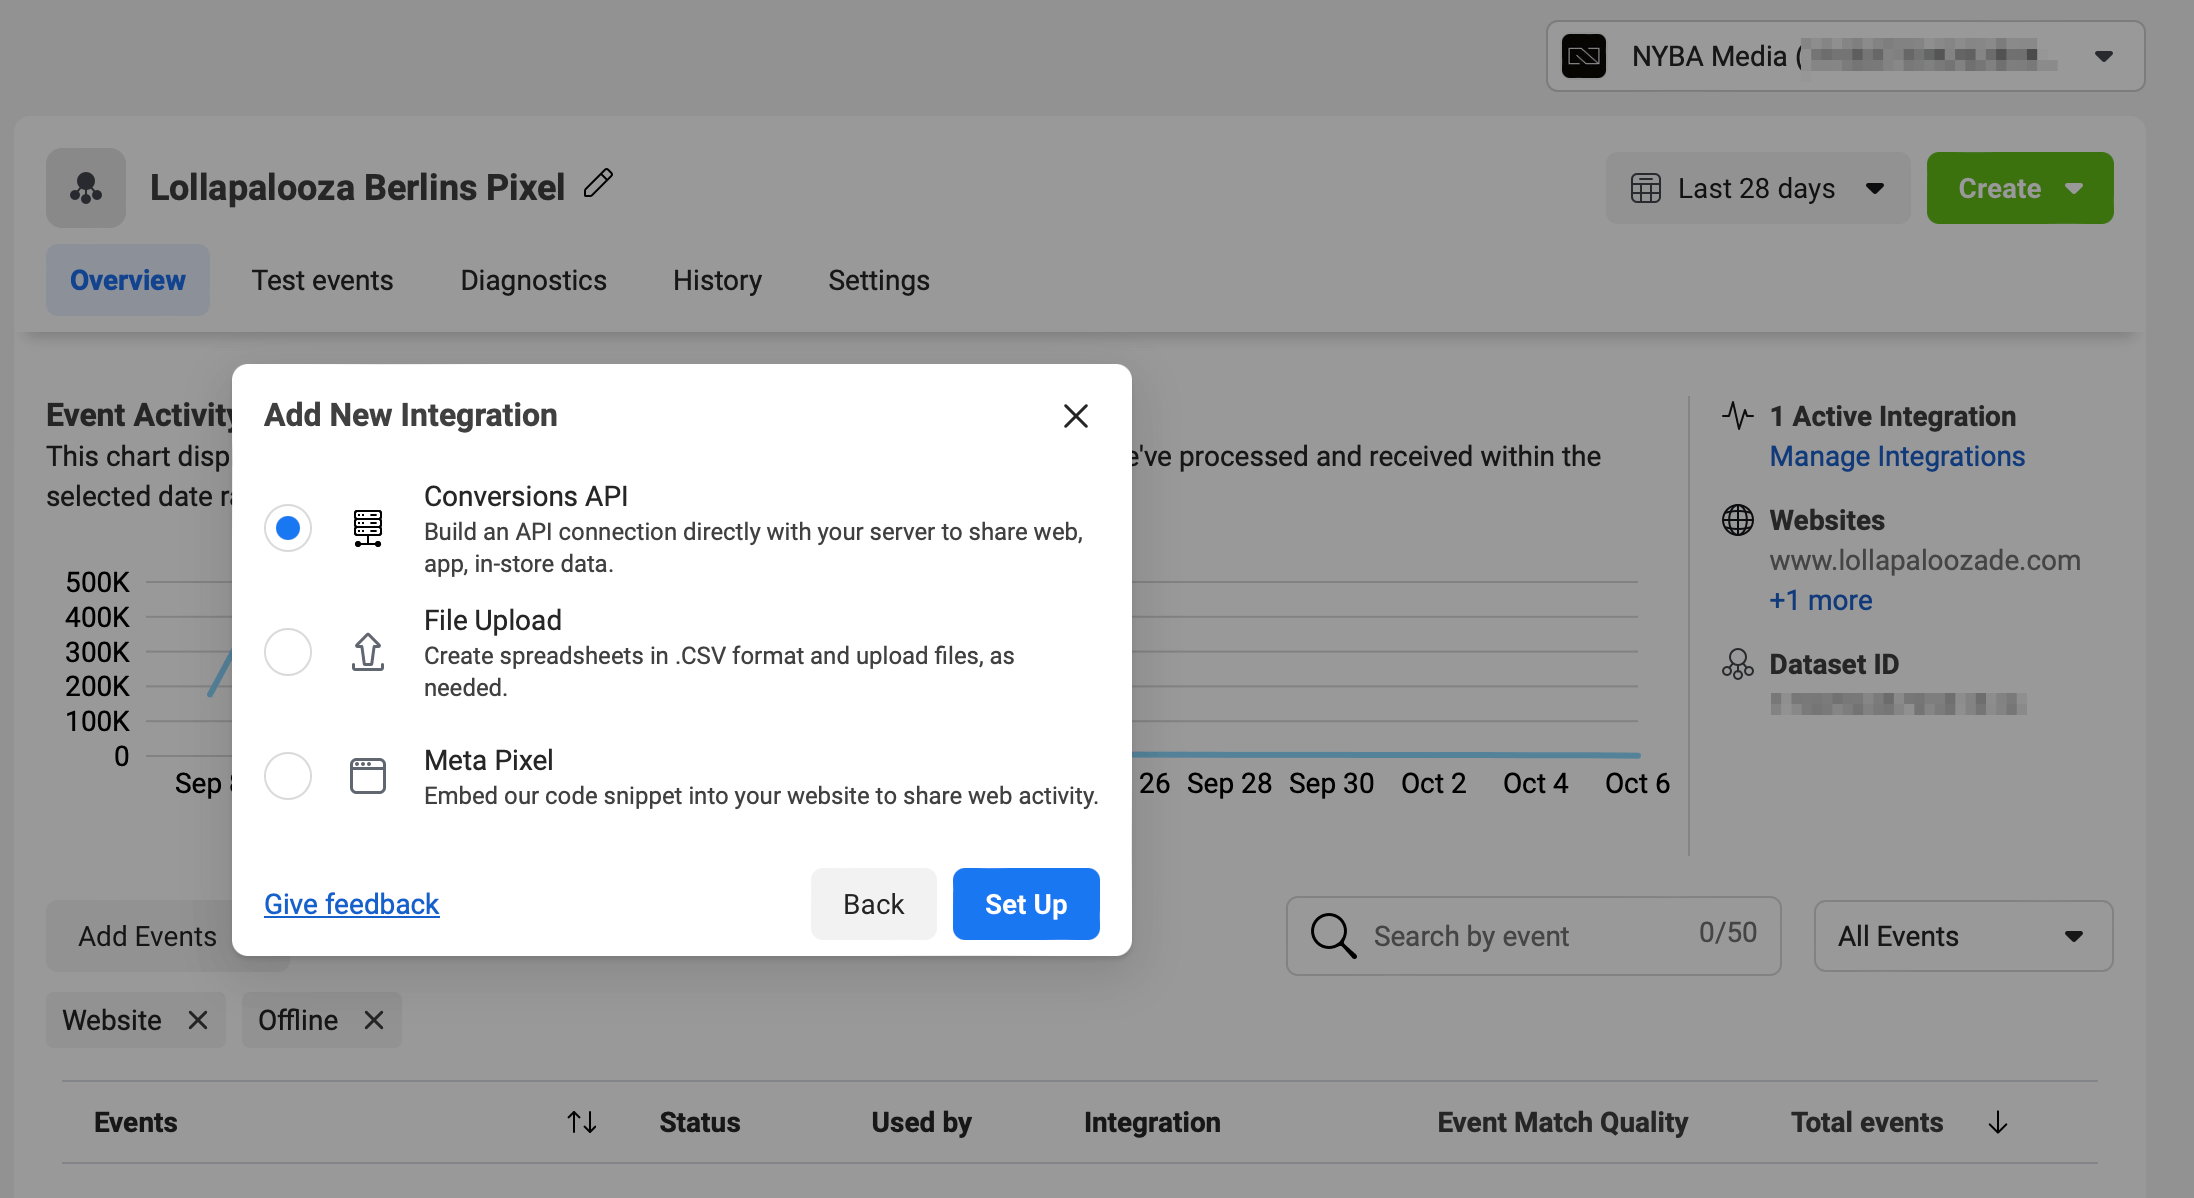Click the NYBA Media account logo

click(1584, 56)
